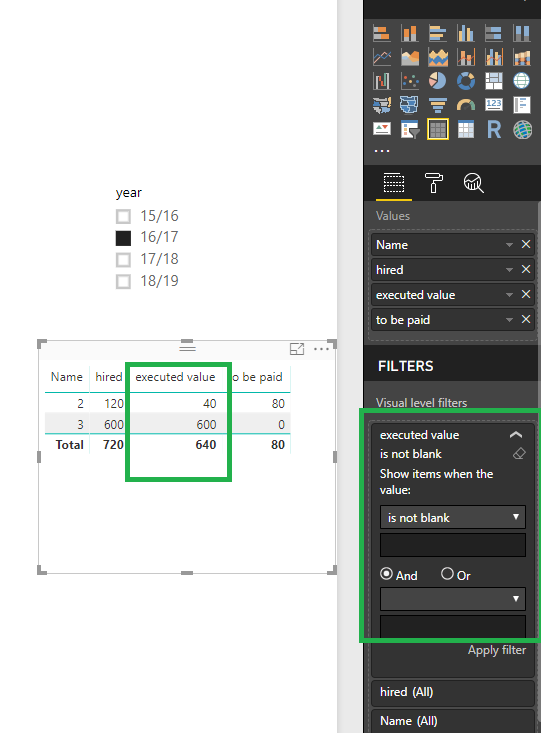Select the filled map visual

click(x=382, y=105)
